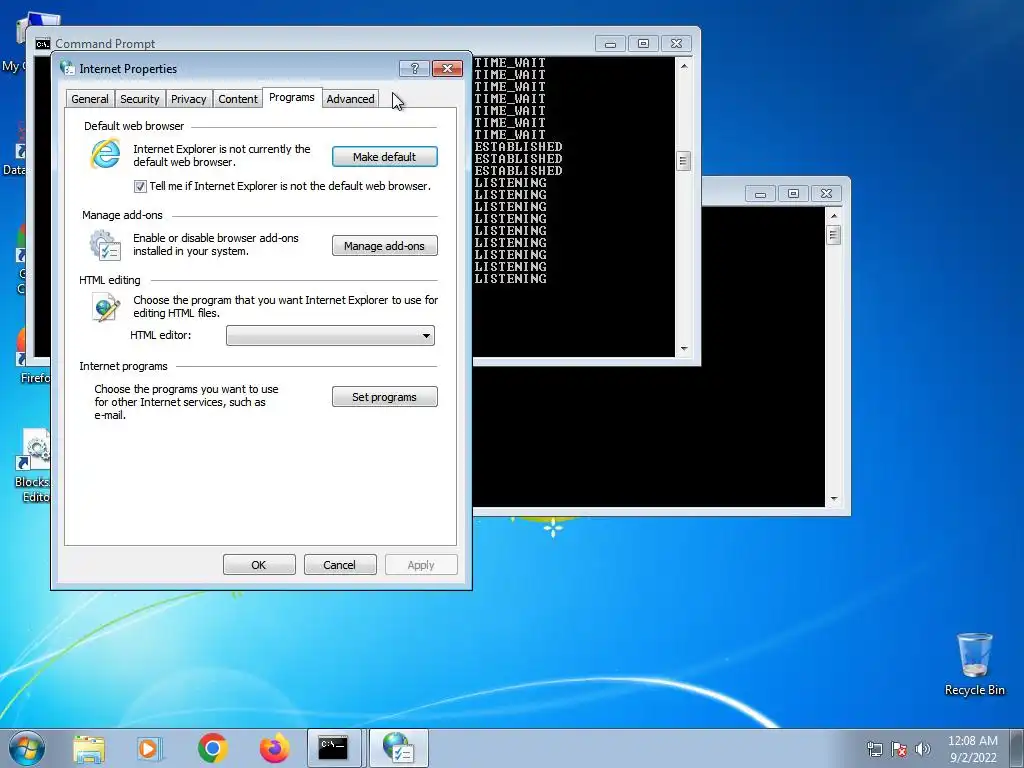Cancel the Internet Properties dialog
The height and width of the screenshot is (768, 1024).
pyautogui.click(x=340, y=565)
